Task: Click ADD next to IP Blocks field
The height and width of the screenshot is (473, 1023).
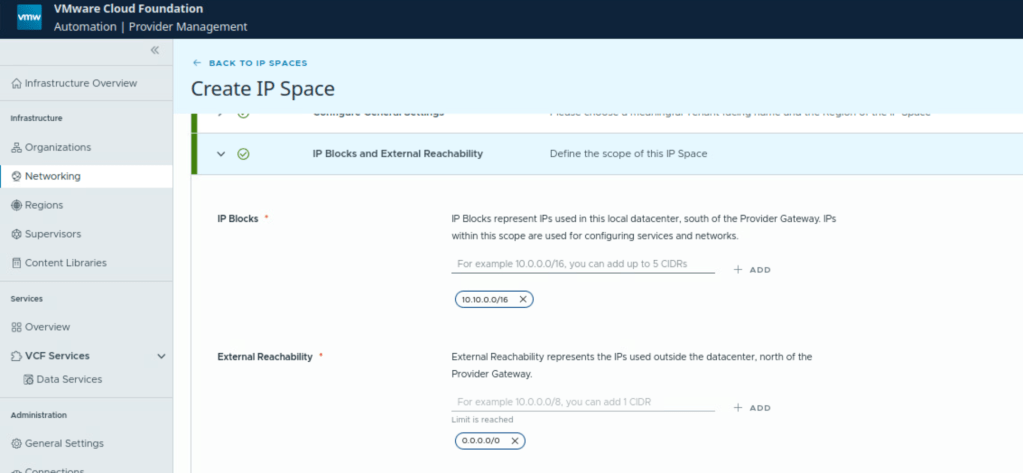Action: (752, 270)
